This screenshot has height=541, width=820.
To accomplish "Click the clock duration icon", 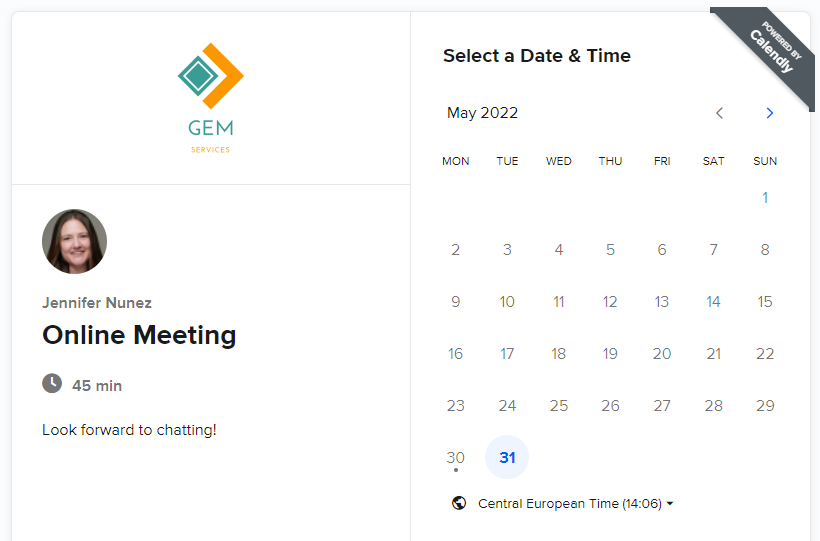I will tap(52, 384).
